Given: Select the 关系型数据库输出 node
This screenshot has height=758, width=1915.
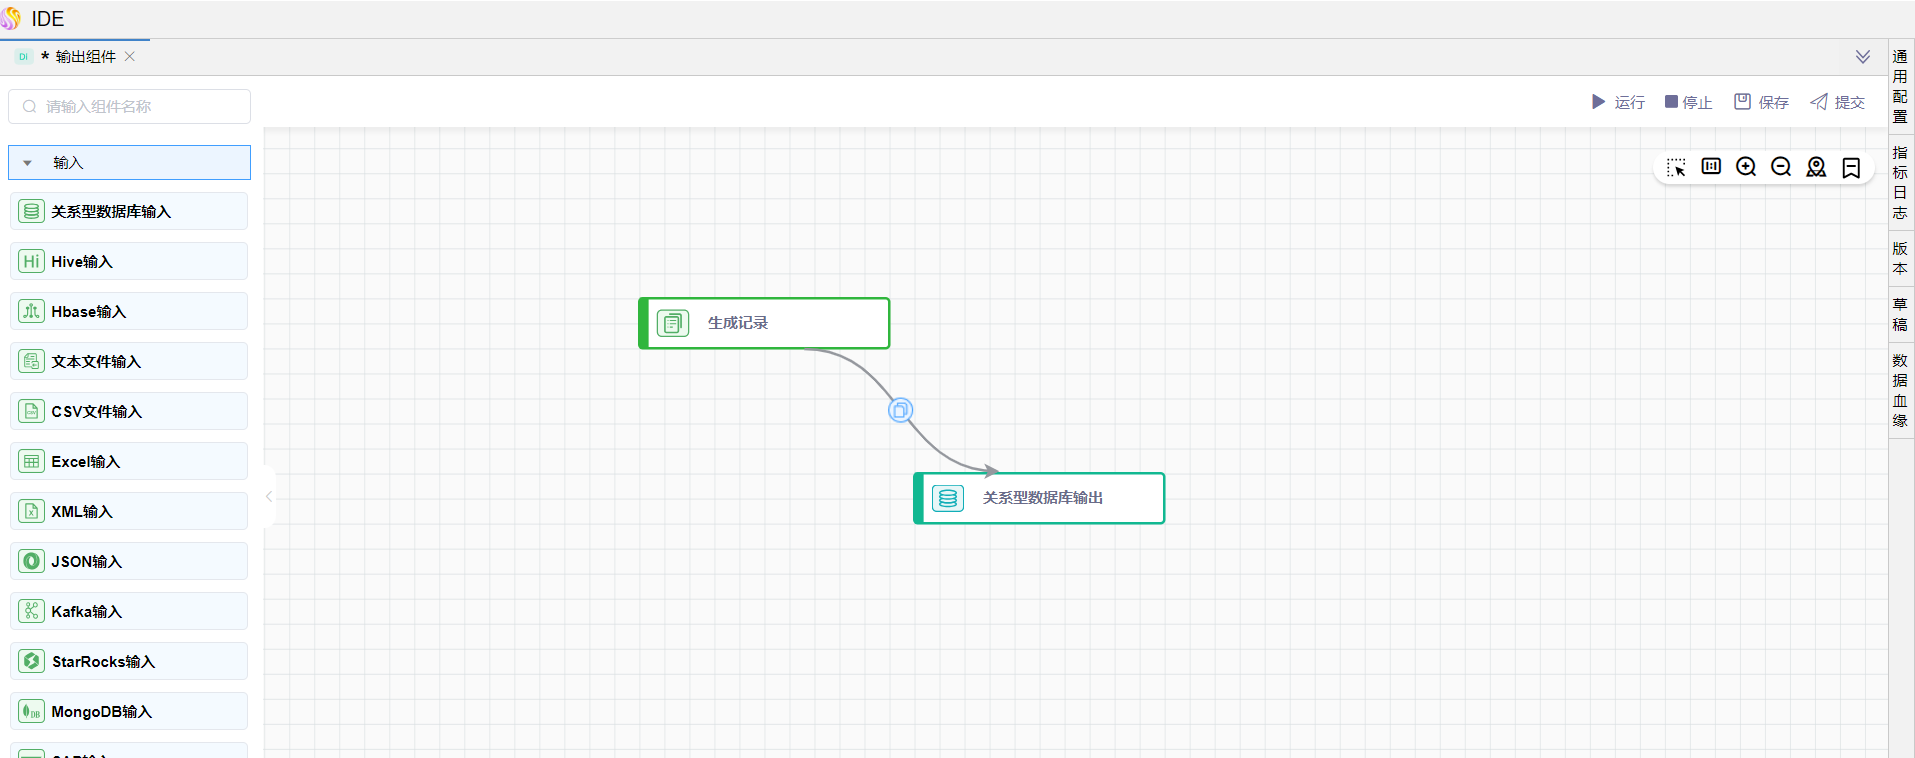Looking at the screenshot, I should click(1040, 498).
